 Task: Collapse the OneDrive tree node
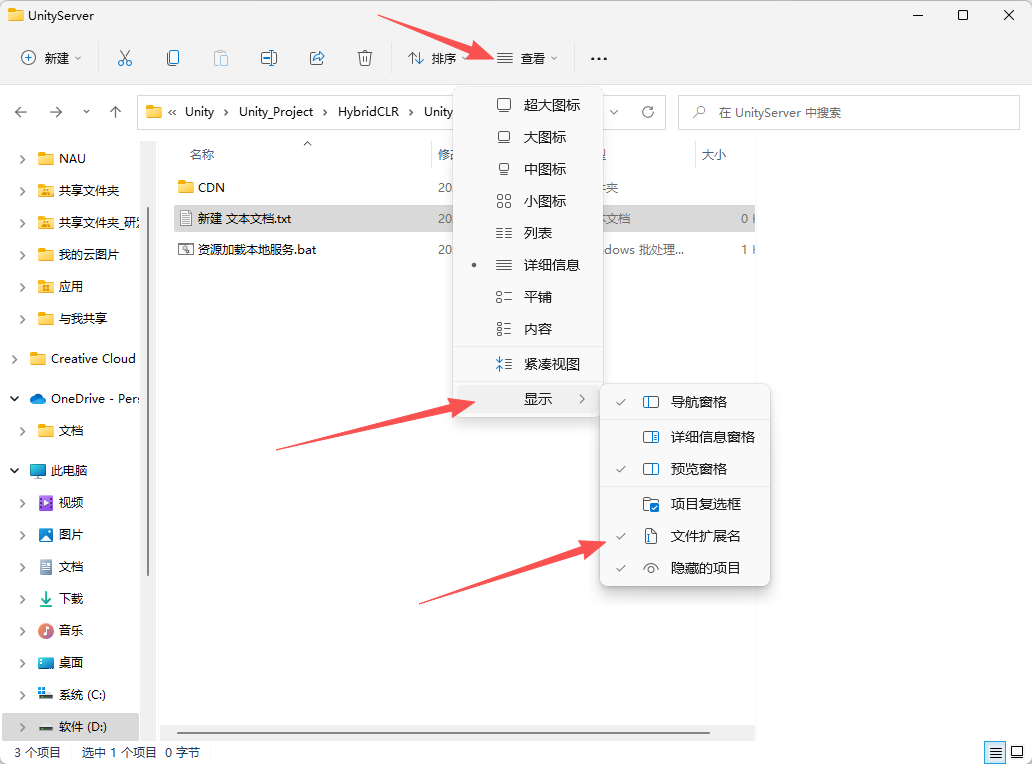14,399
